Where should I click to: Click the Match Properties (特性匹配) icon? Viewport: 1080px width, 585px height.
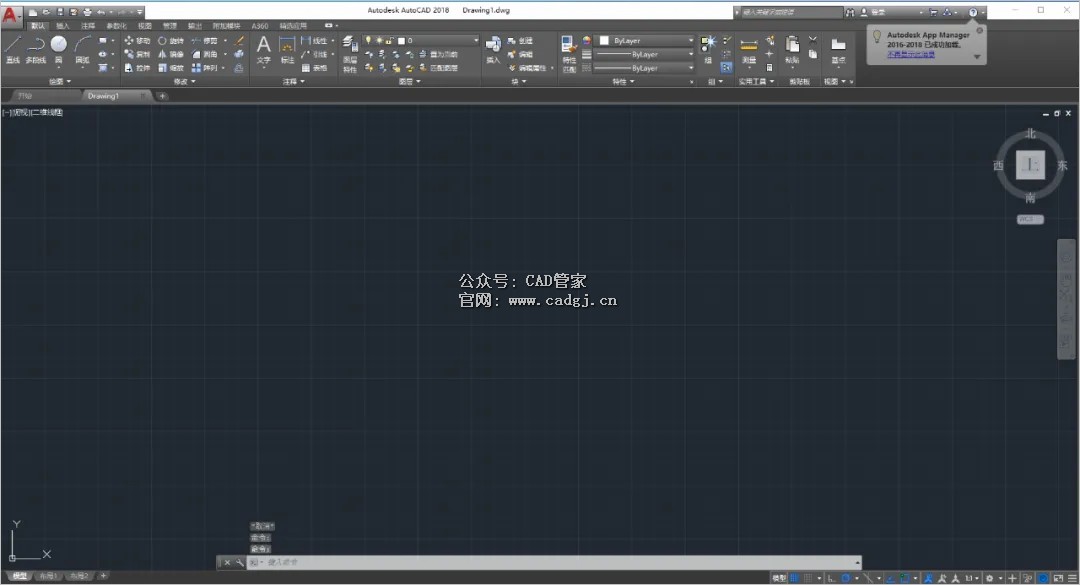pos(569,54)
